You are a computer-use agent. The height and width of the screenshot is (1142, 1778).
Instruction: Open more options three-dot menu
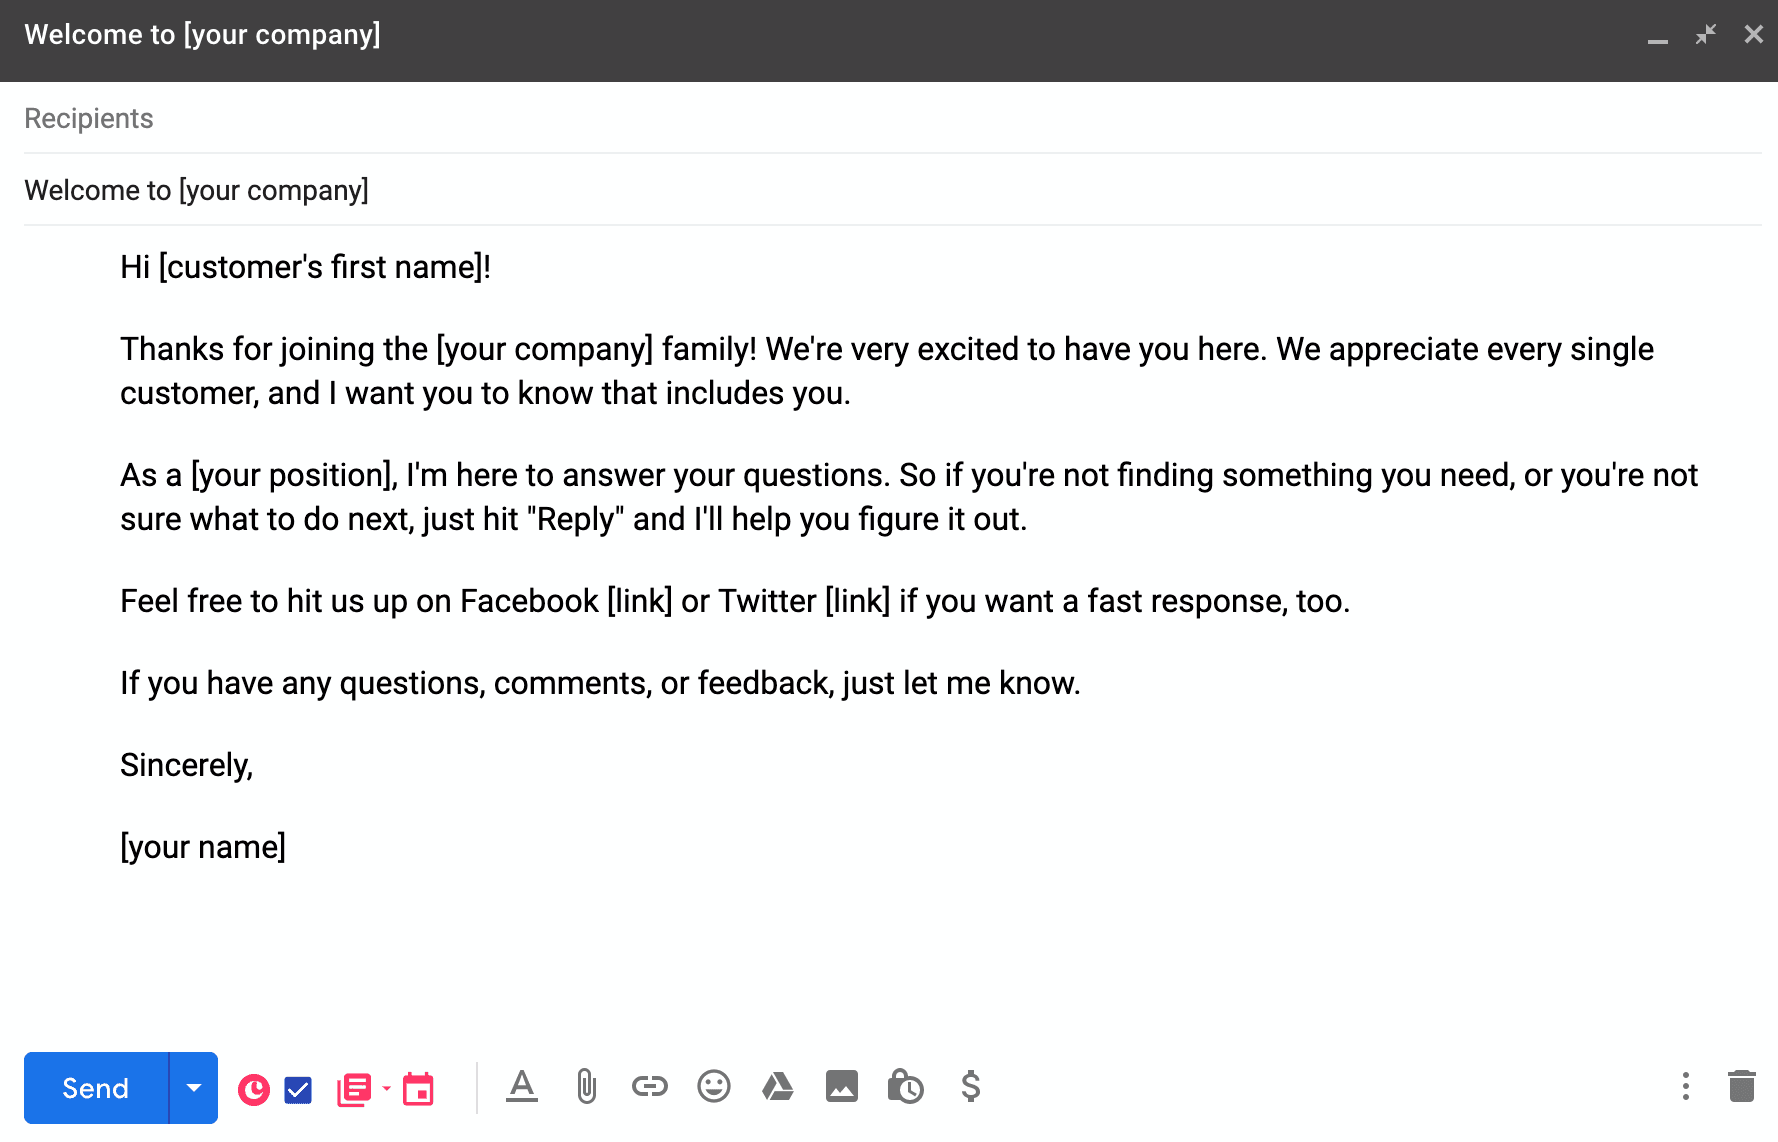[1686, 1086]
